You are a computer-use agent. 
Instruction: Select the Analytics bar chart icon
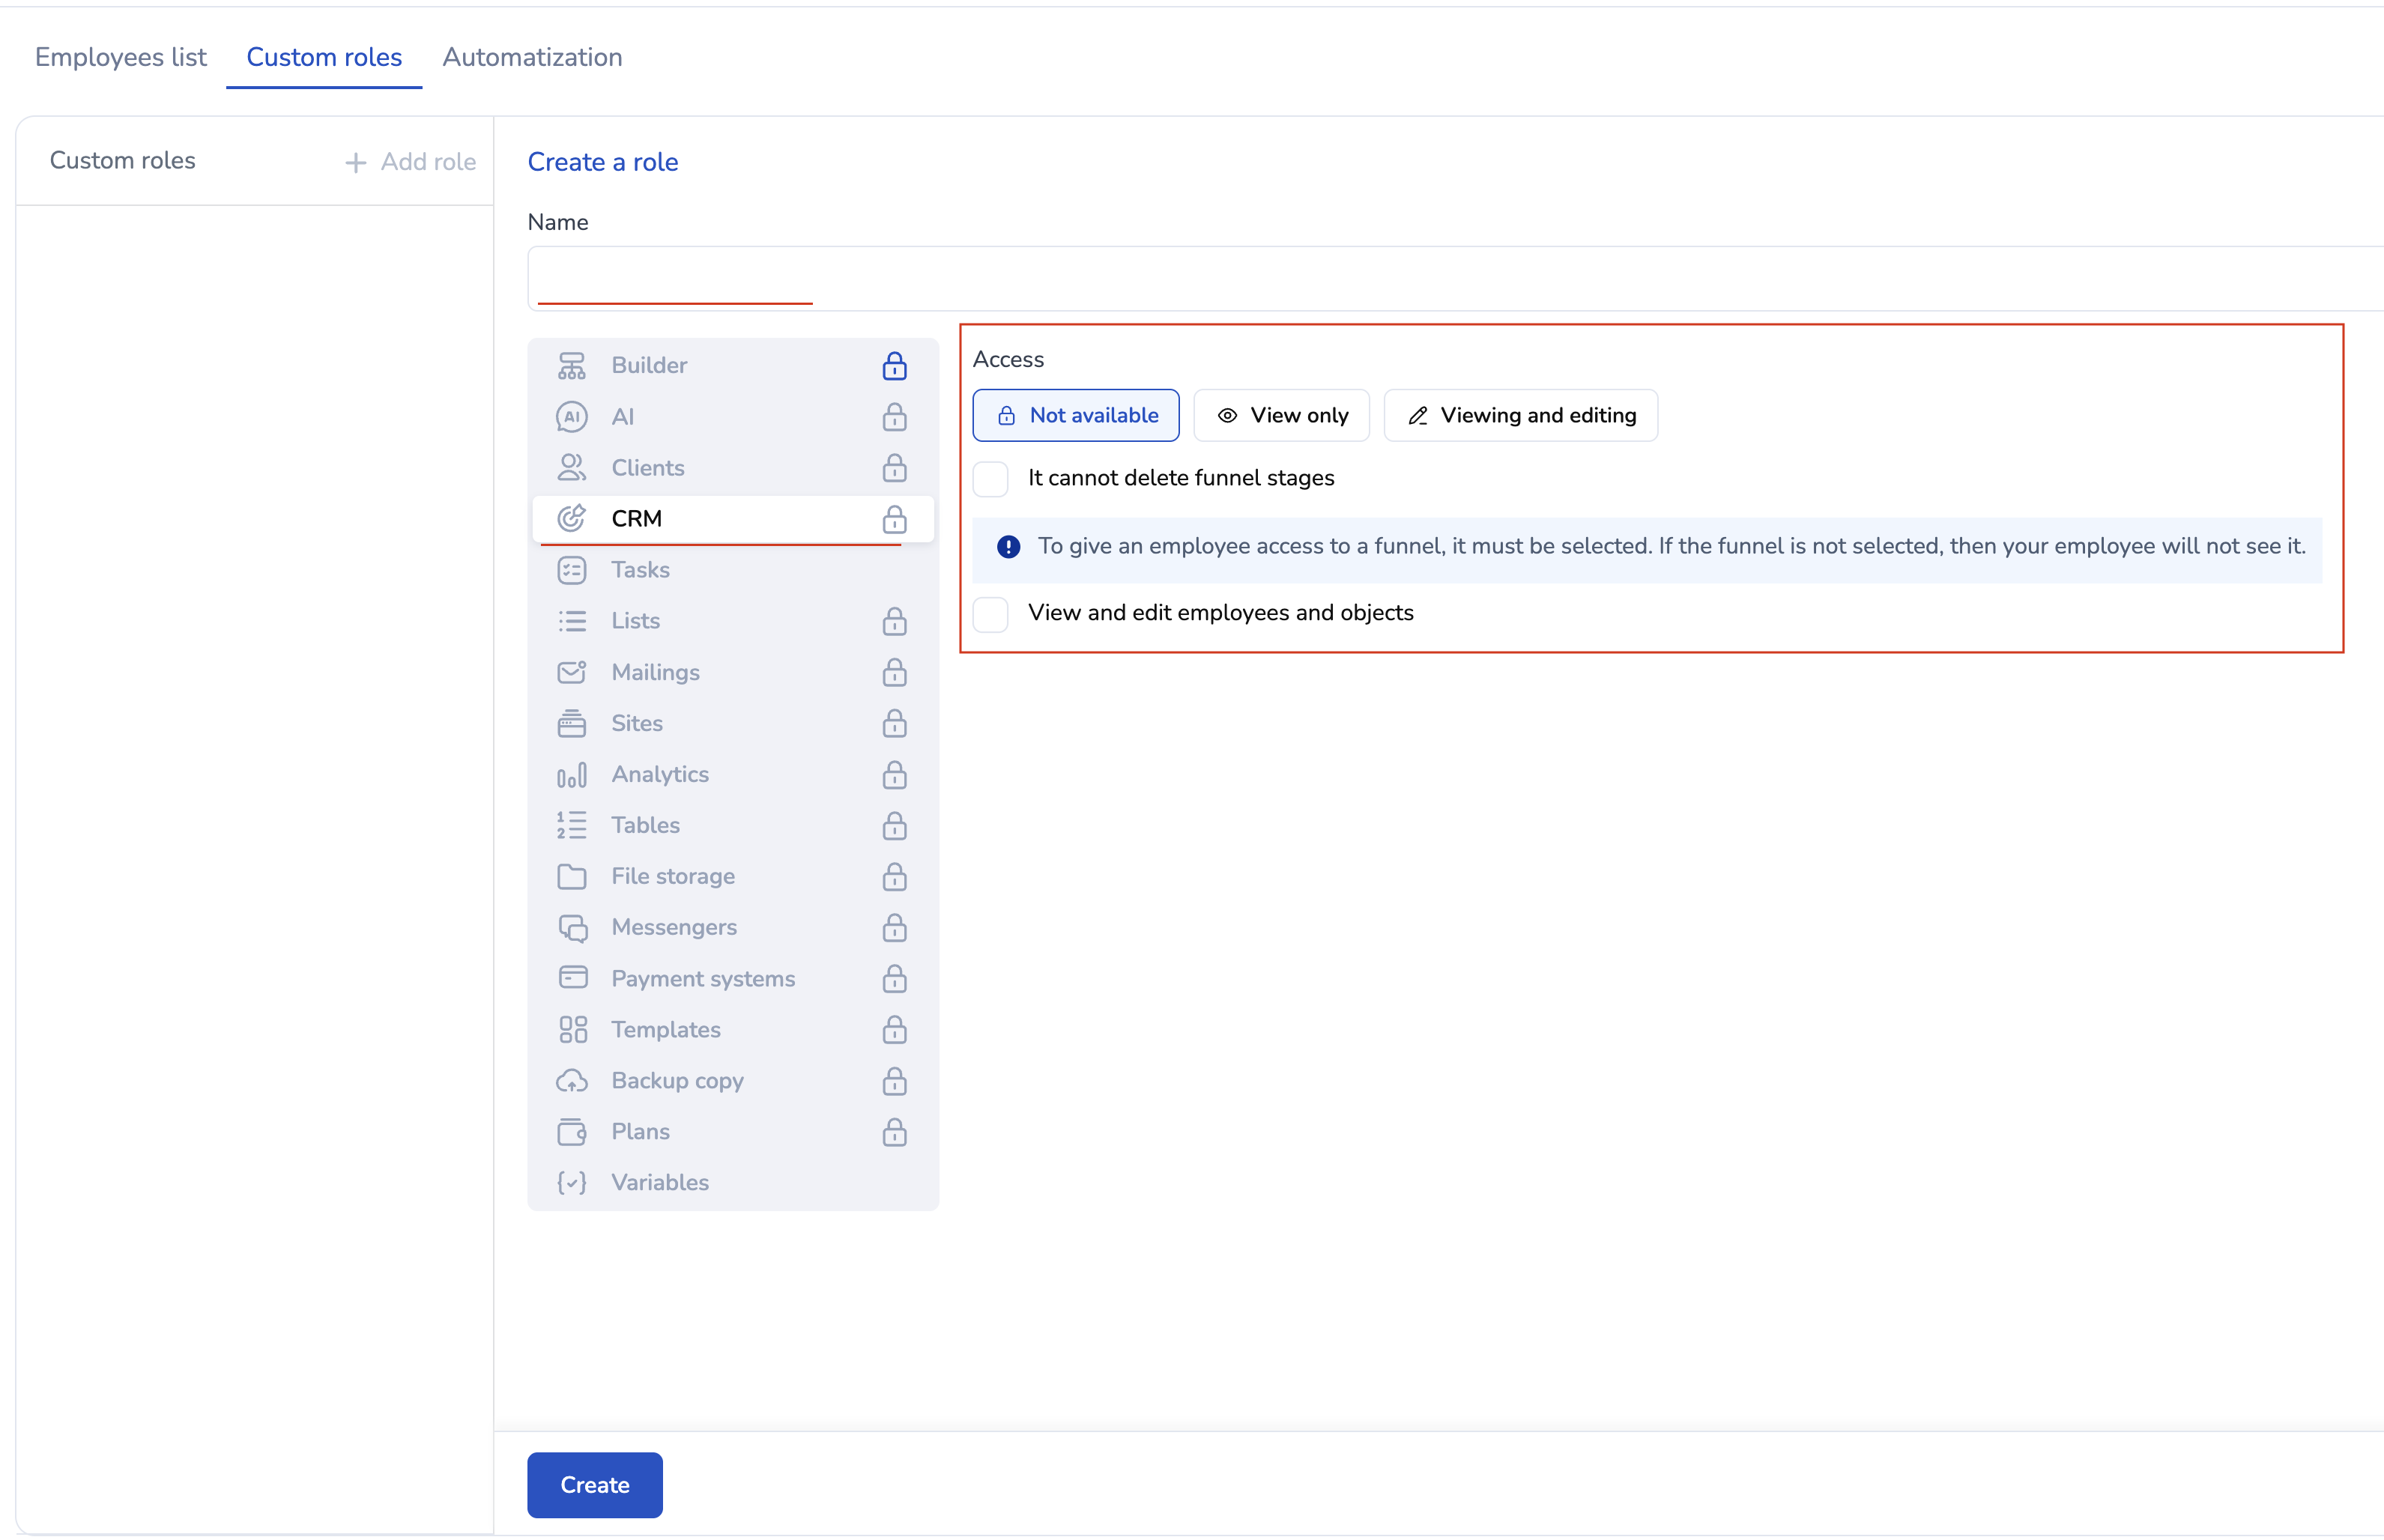point(571,774)
